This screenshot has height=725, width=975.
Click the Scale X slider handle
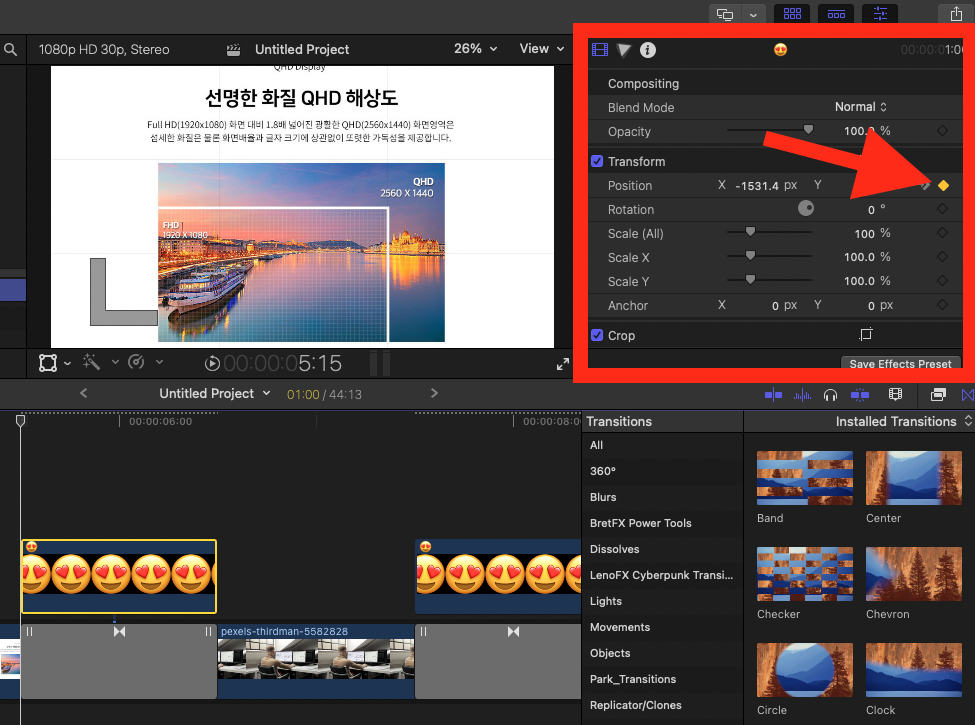click(751, 256)
